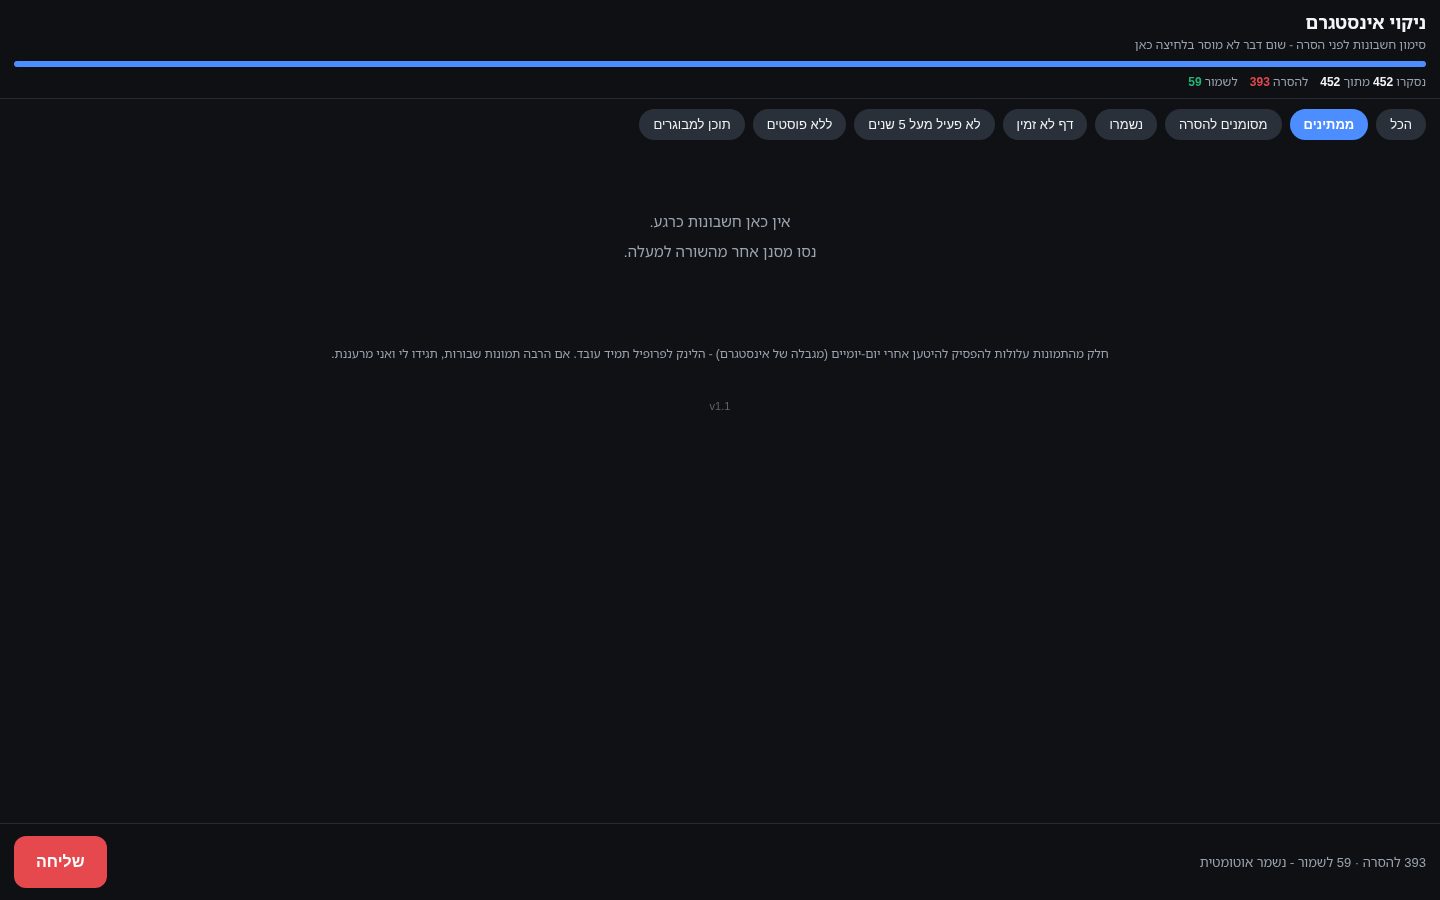Click the נסו מסנן אחר hint text

click(720, 252)
